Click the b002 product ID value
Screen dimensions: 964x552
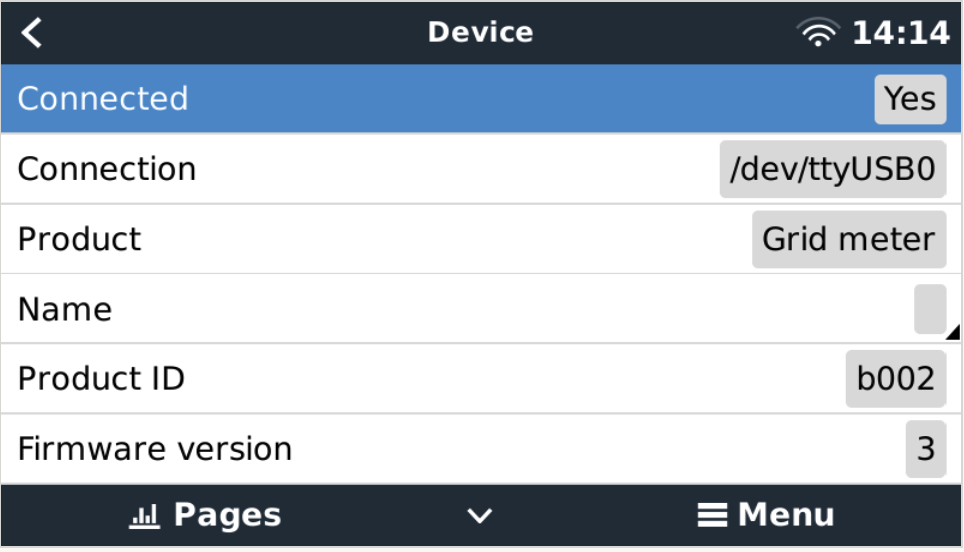pyautogui.click(x=895, y=379)
